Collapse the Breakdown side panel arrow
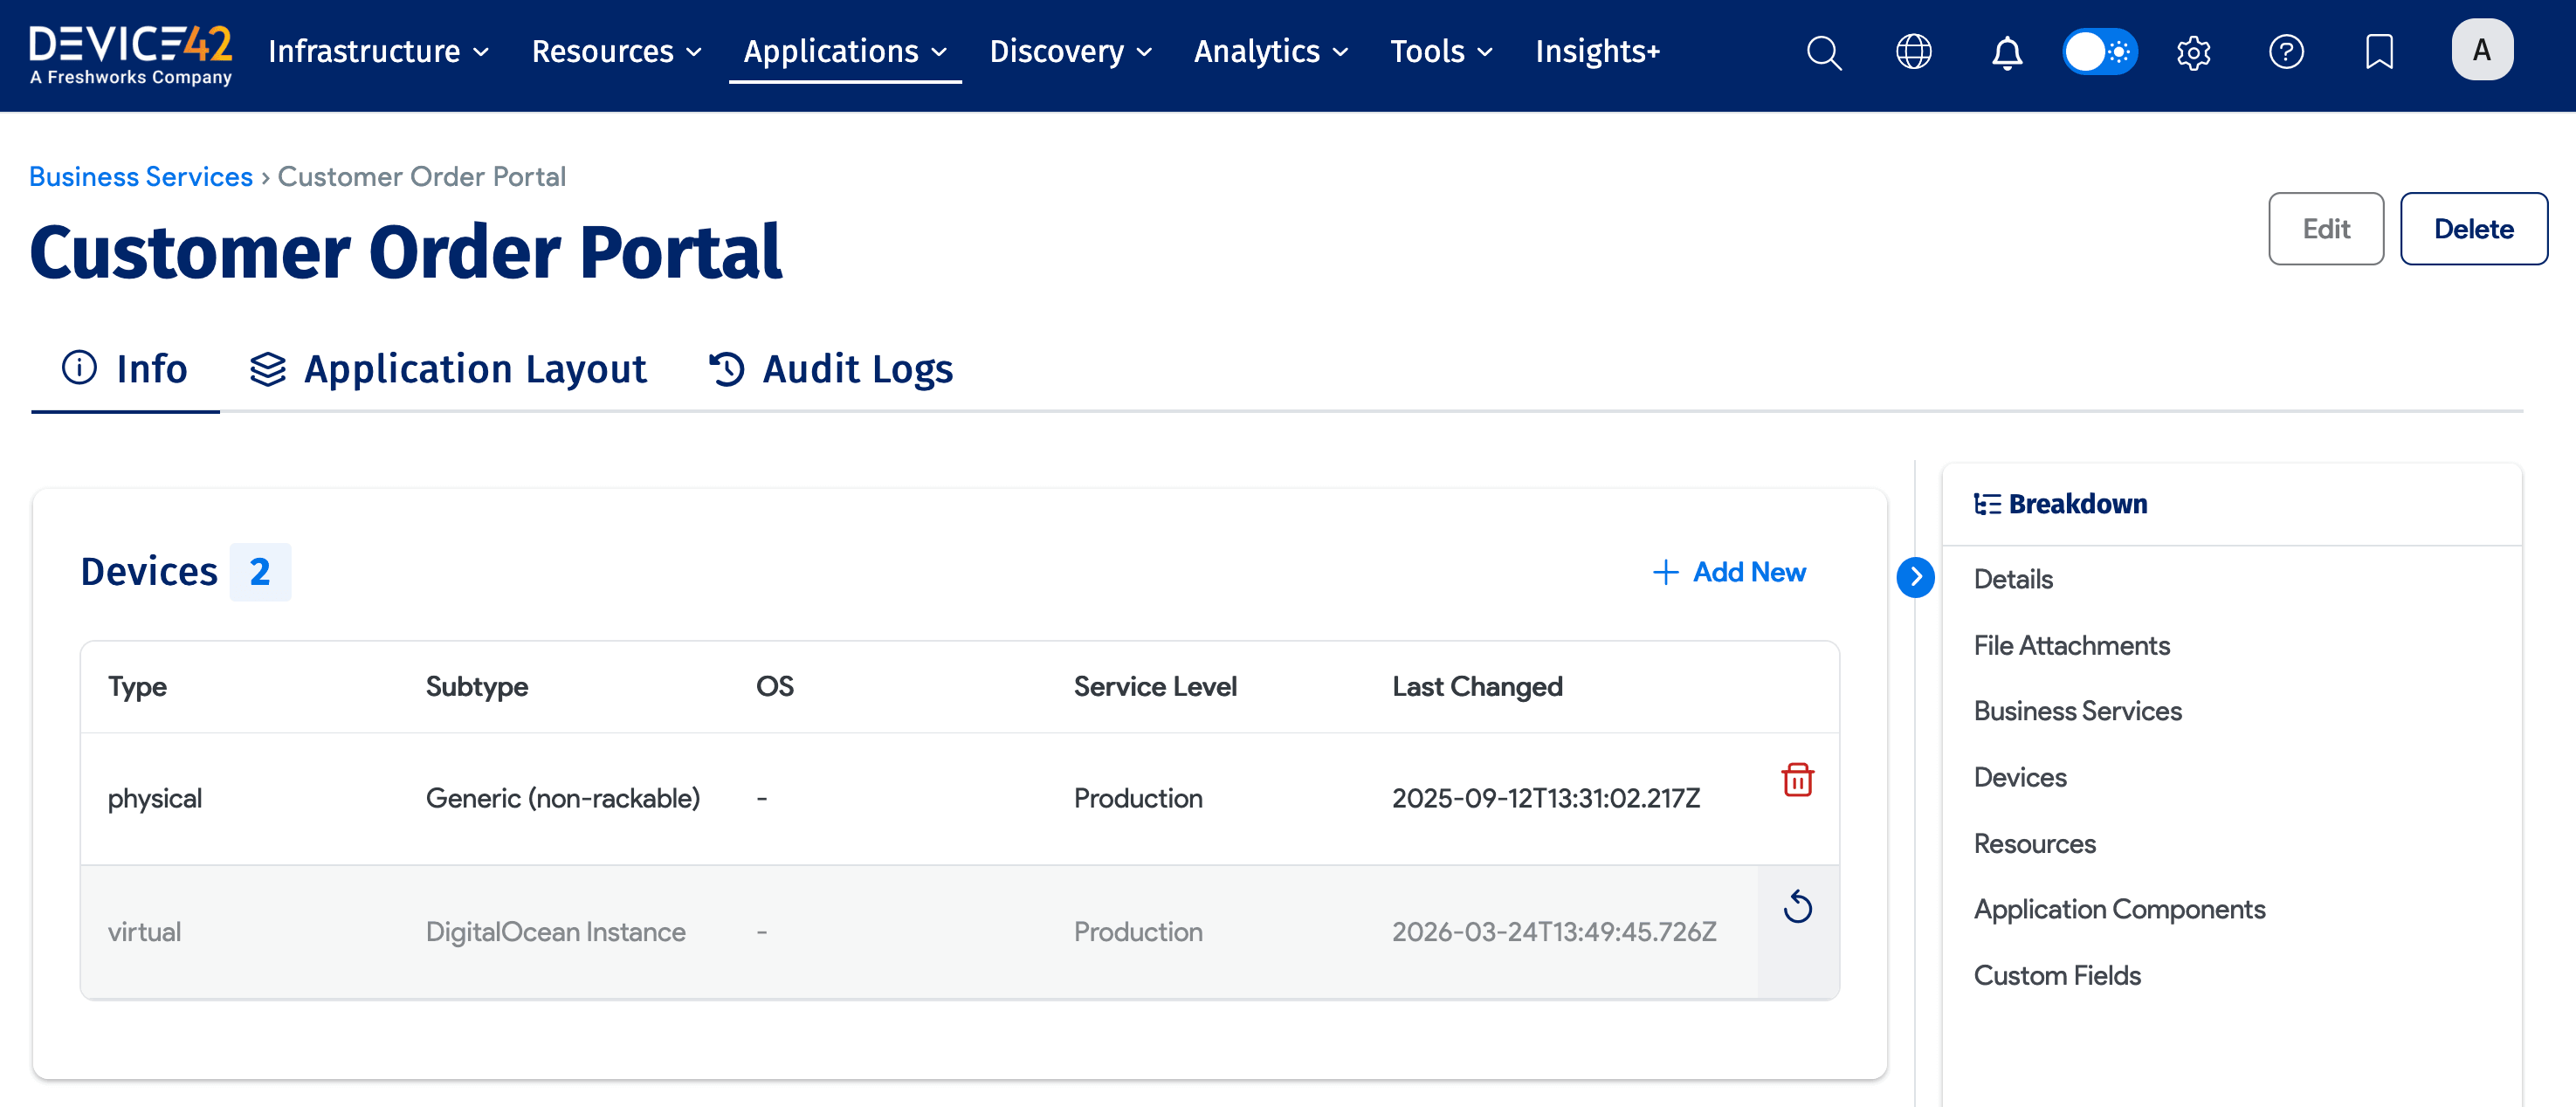 point(1915,577)
